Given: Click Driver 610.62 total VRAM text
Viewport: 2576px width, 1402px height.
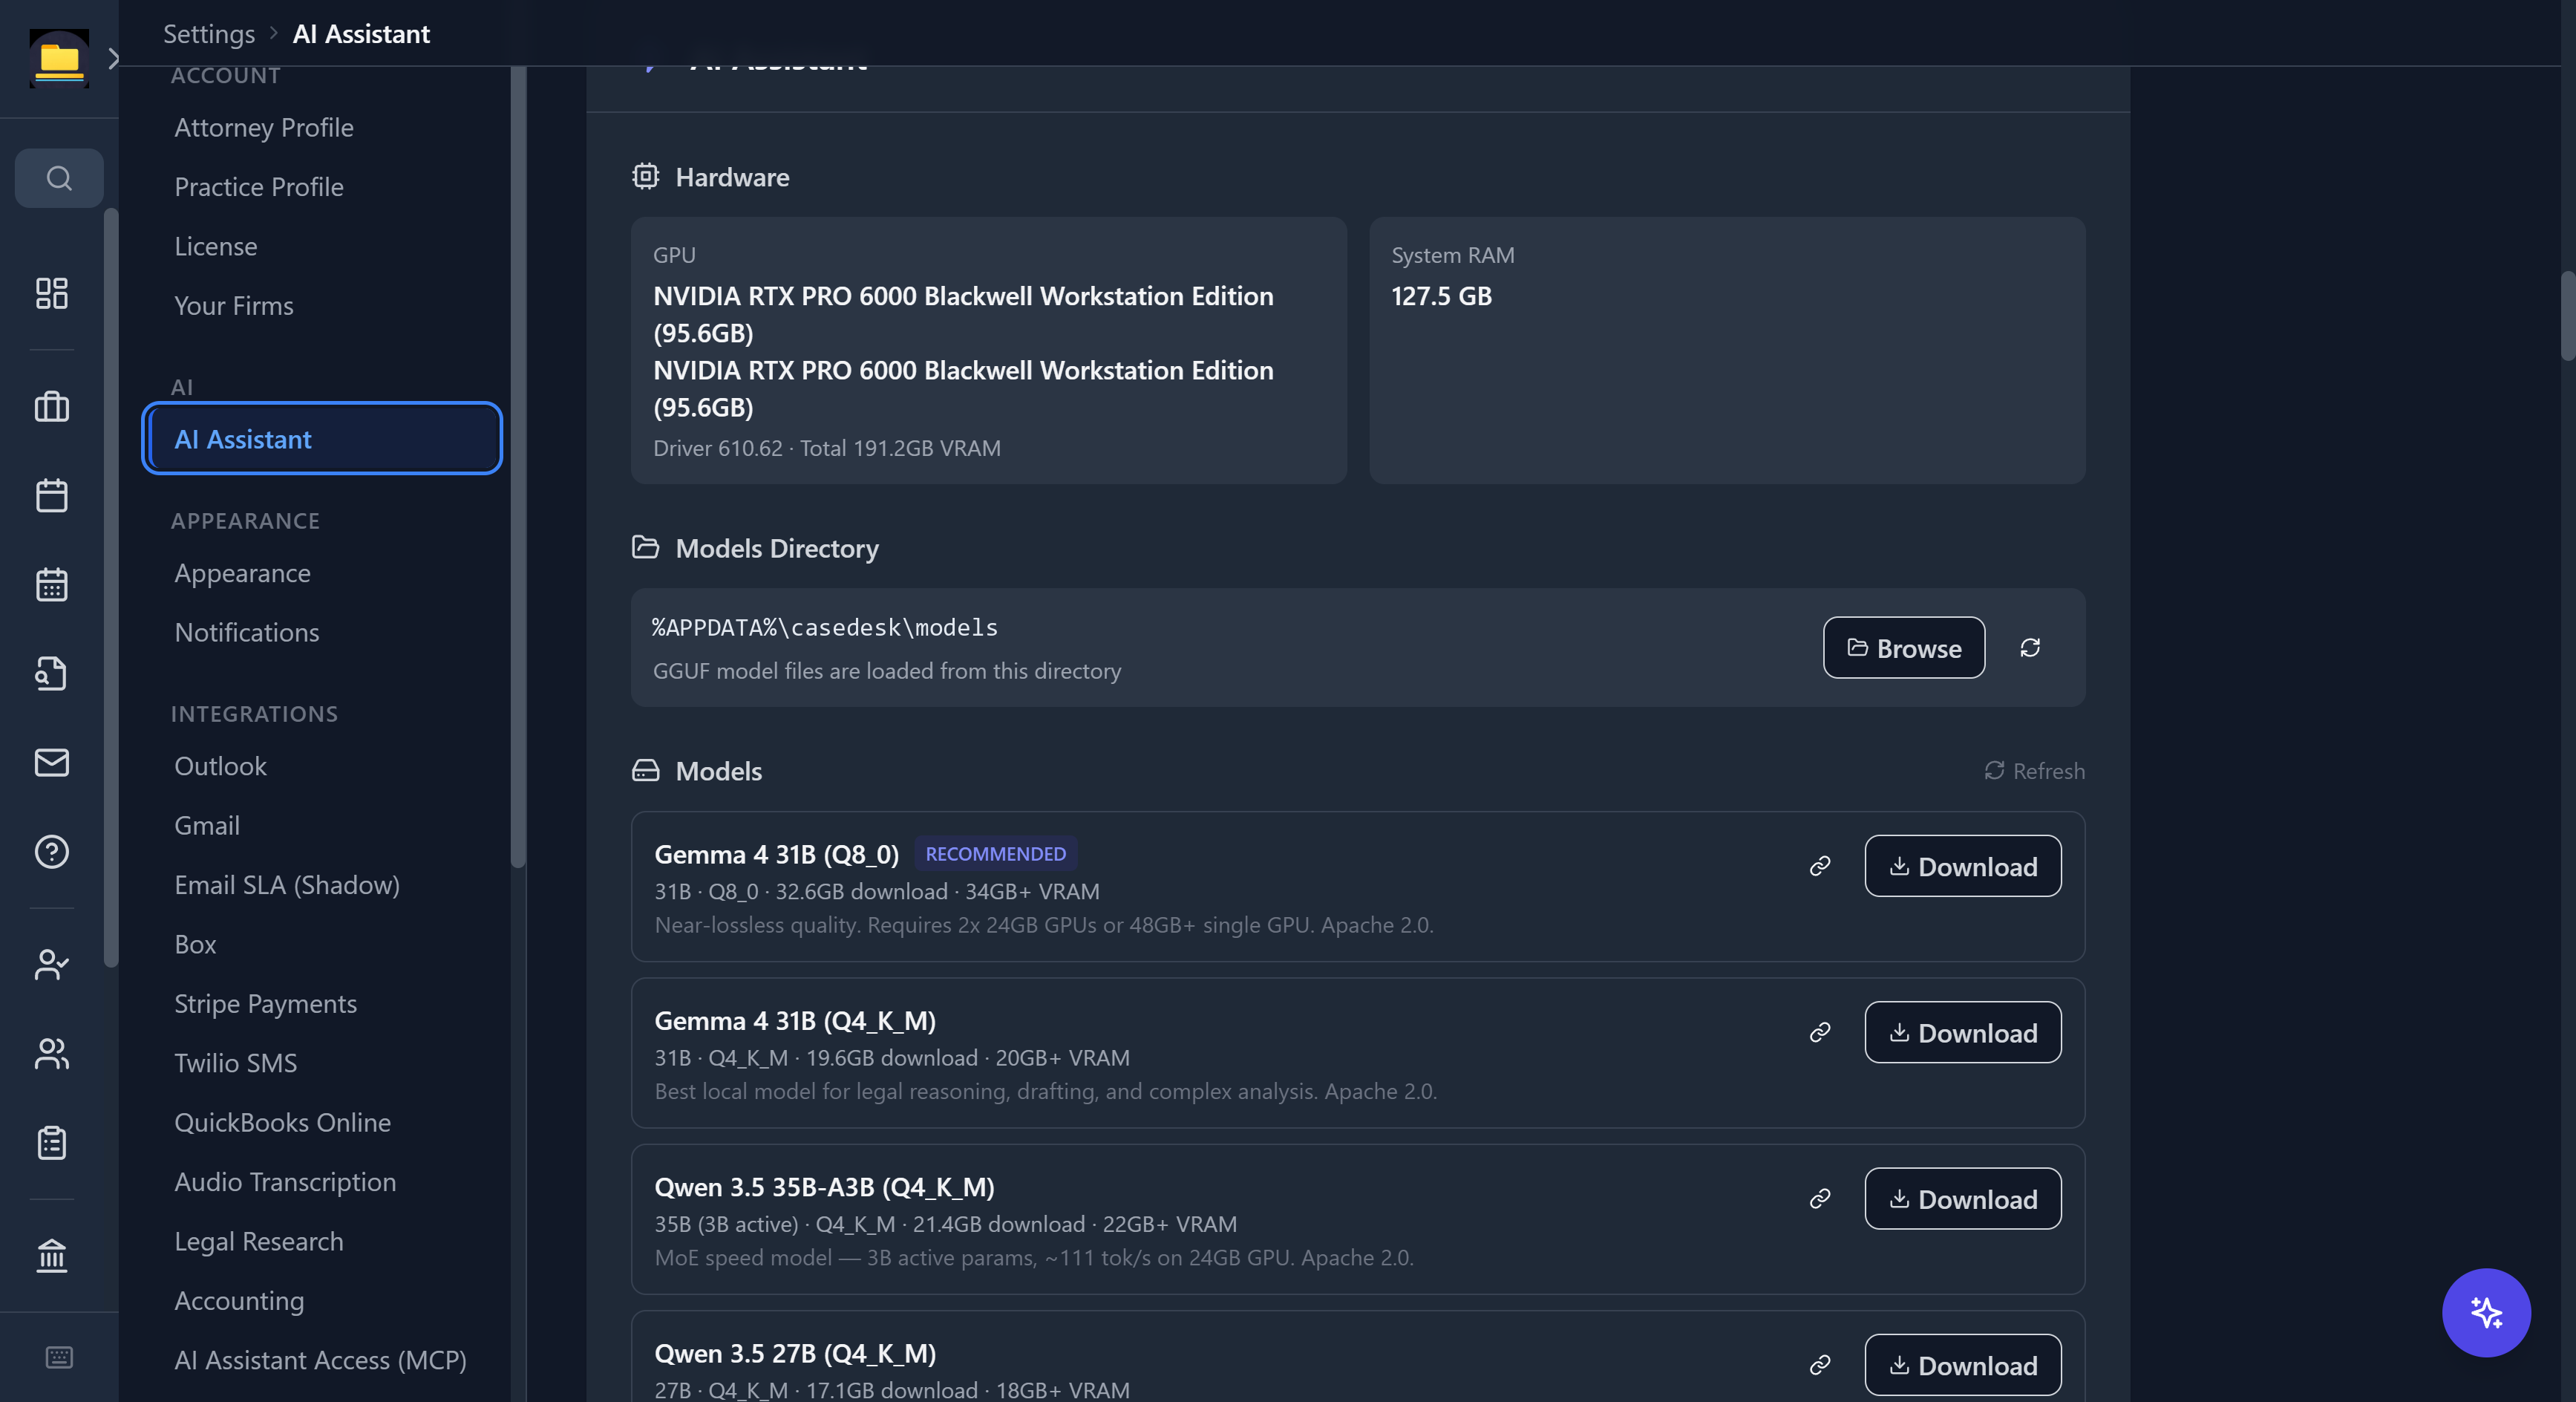Looking at the screenshot, I should pyautogui.click(x=827, y=448).
